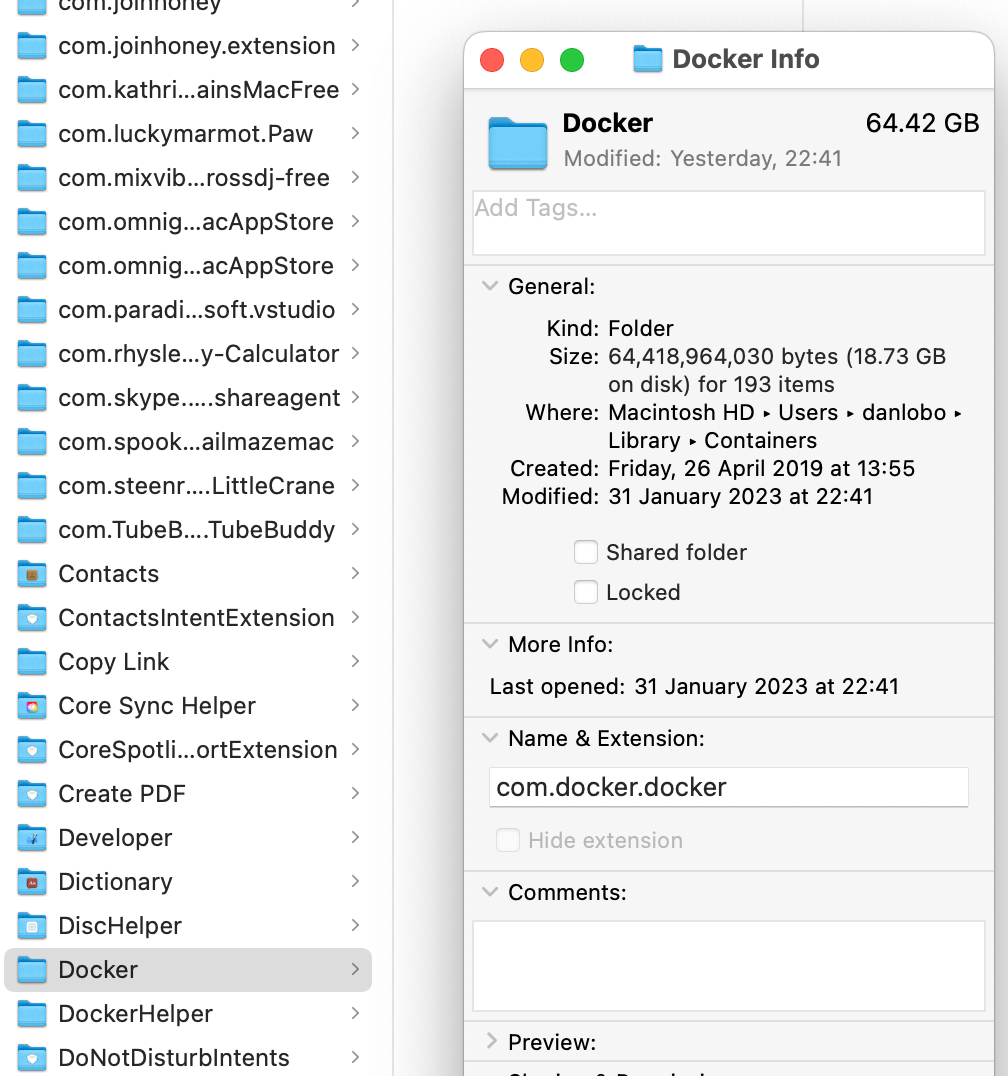The height and width of the screenshot is (1076, 1008).
Task: Click the 64.42 GB size text
Action: 922,124
